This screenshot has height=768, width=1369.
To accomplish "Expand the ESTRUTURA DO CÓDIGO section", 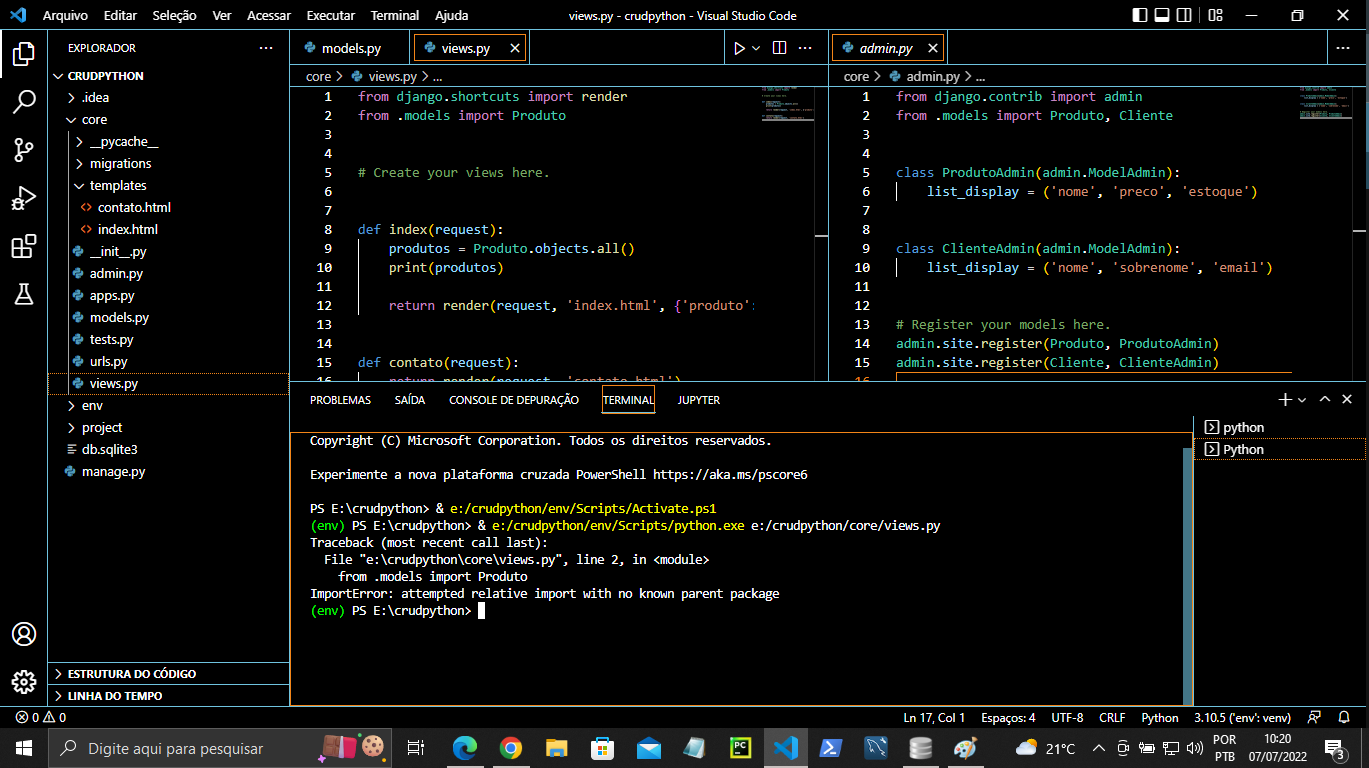I will [132, 674].
